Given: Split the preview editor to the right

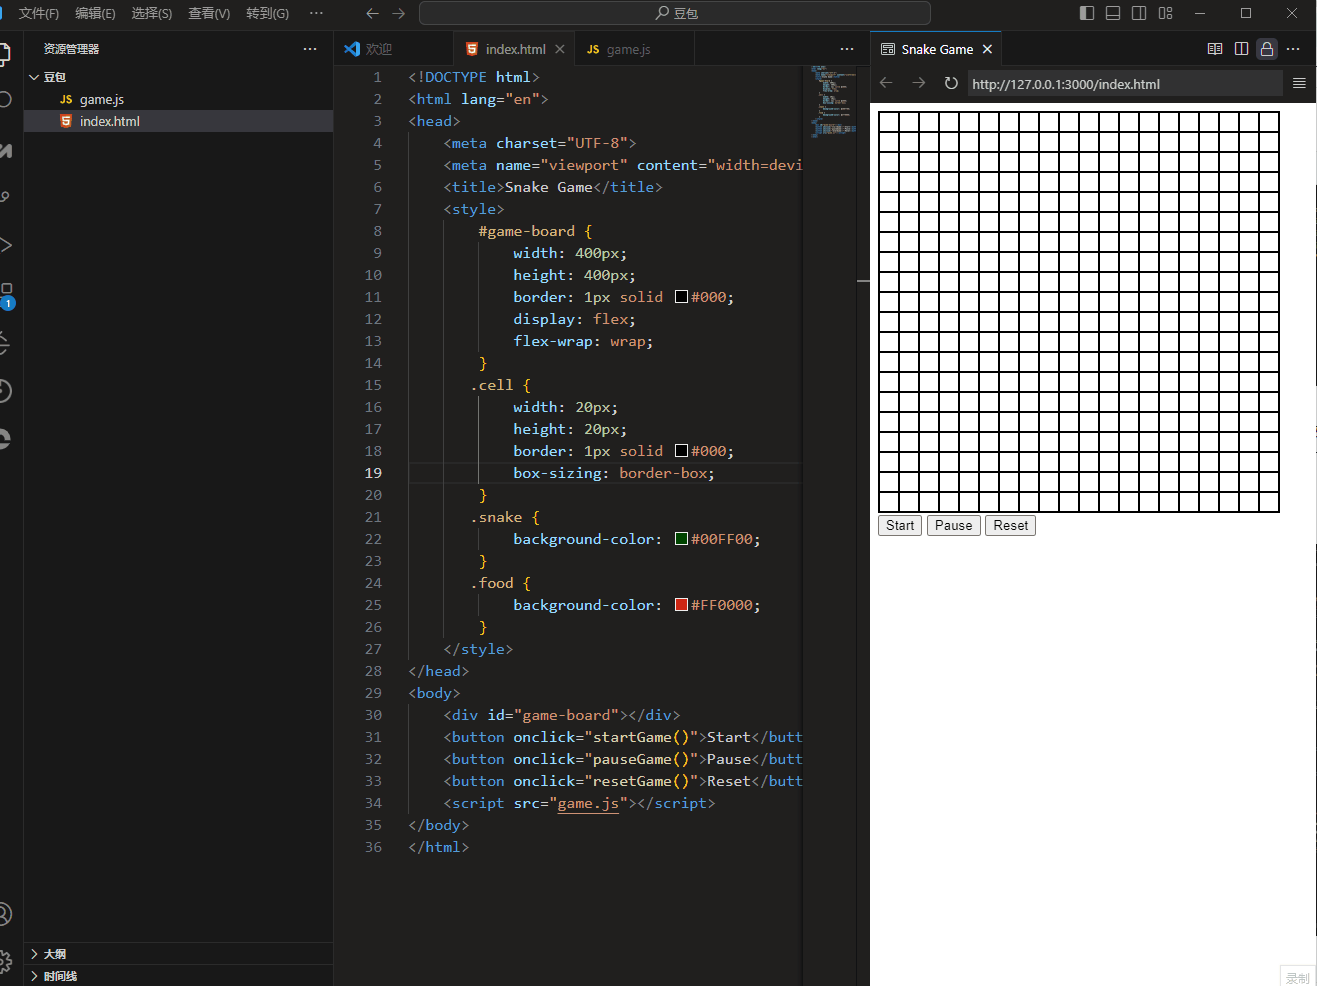Looking at the screenshot, I should (x=1241, y=49).
